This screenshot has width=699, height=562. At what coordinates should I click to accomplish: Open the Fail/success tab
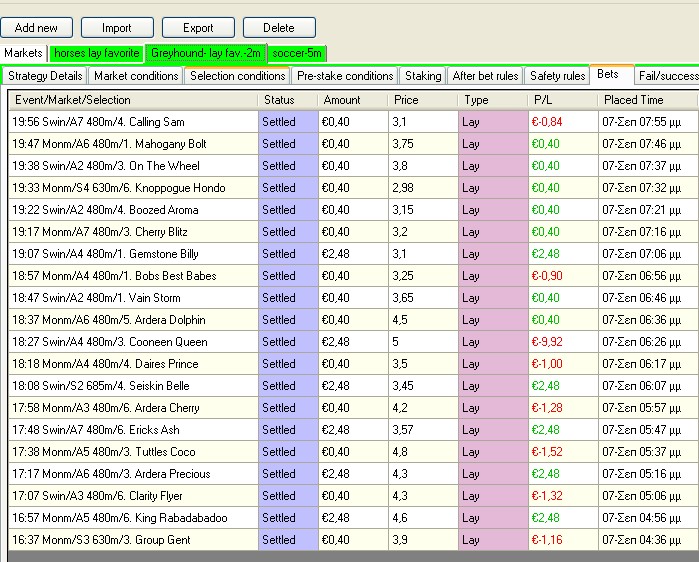tap(668, 76)
